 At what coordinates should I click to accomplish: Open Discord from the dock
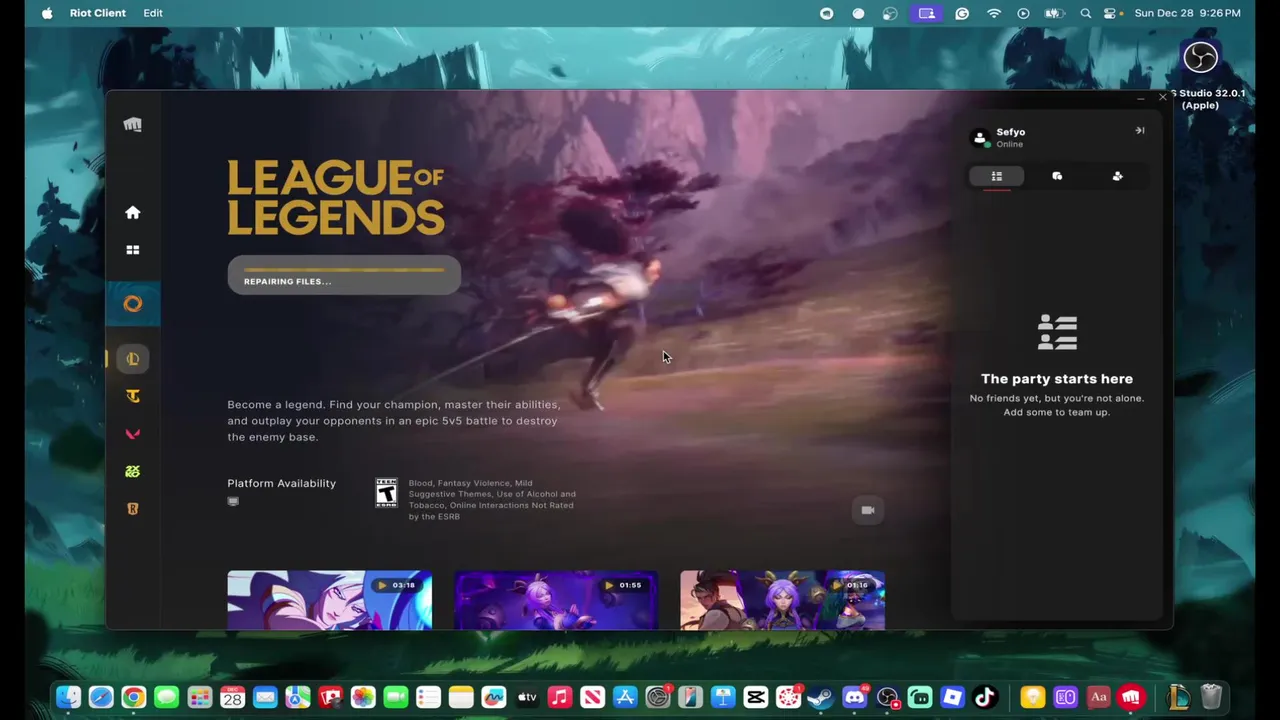[x=854, y=697]
